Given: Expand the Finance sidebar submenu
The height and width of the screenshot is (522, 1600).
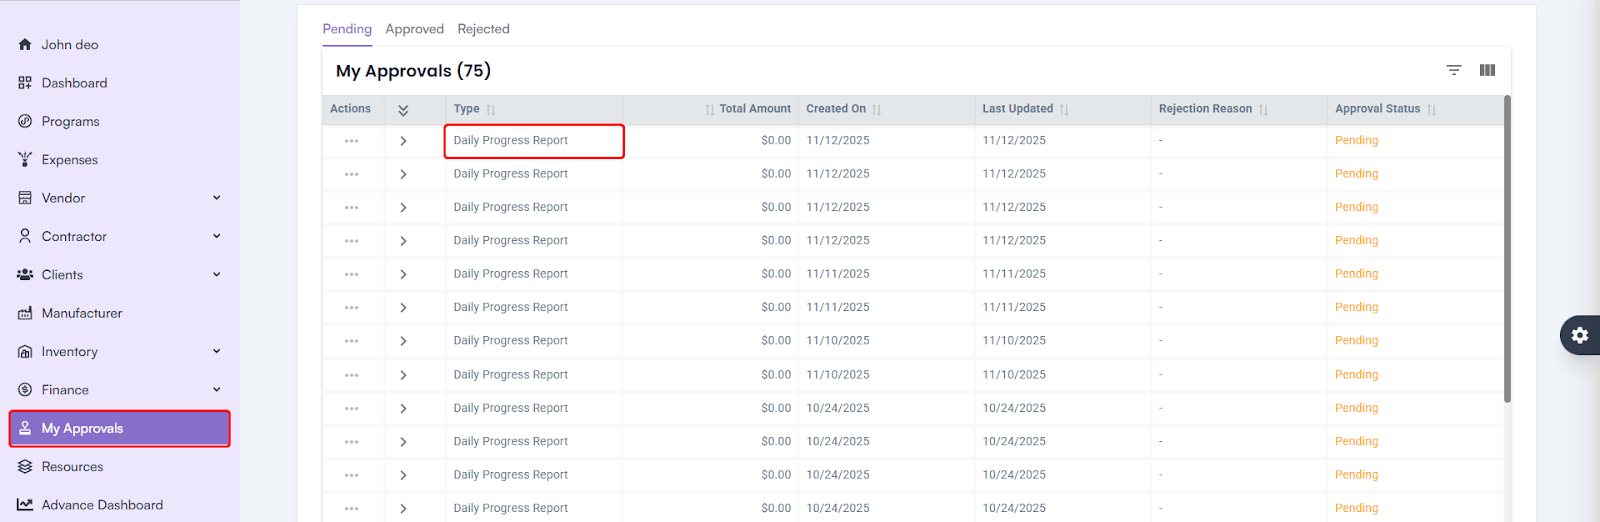Looking at the screenshot, I should click(216, 390).
